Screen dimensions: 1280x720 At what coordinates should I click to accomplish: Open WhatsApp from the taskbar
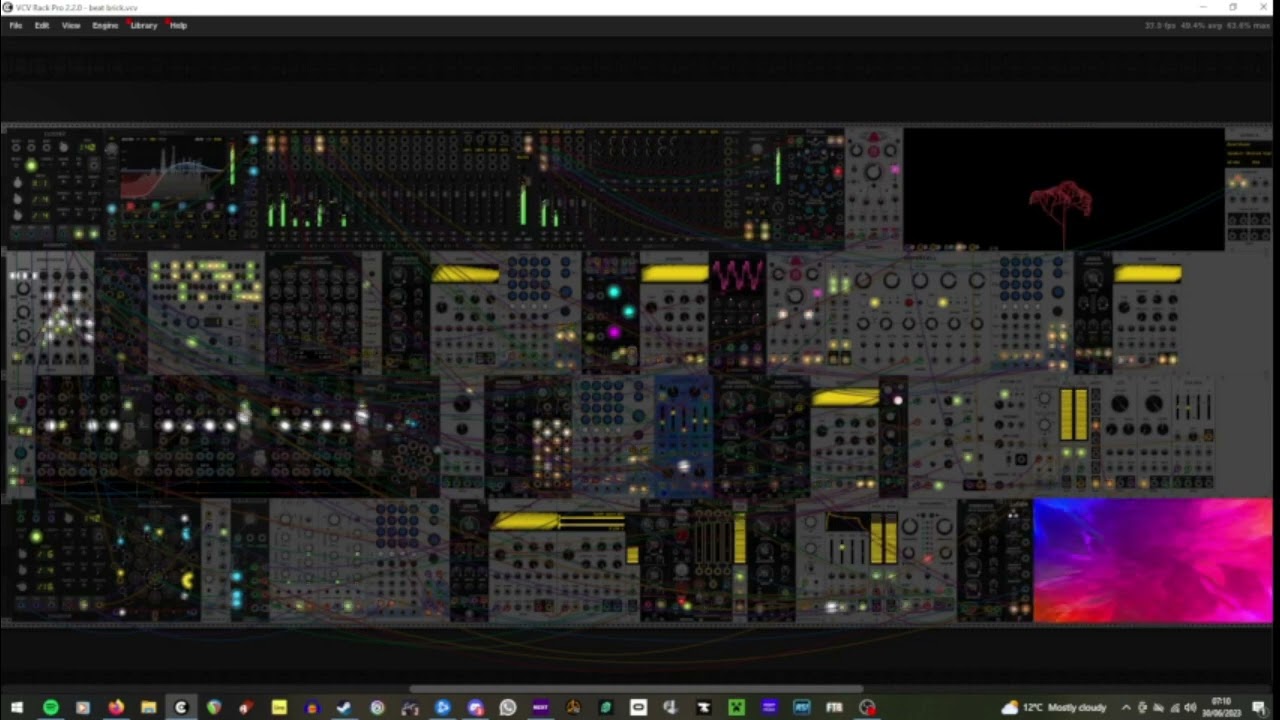507,707
